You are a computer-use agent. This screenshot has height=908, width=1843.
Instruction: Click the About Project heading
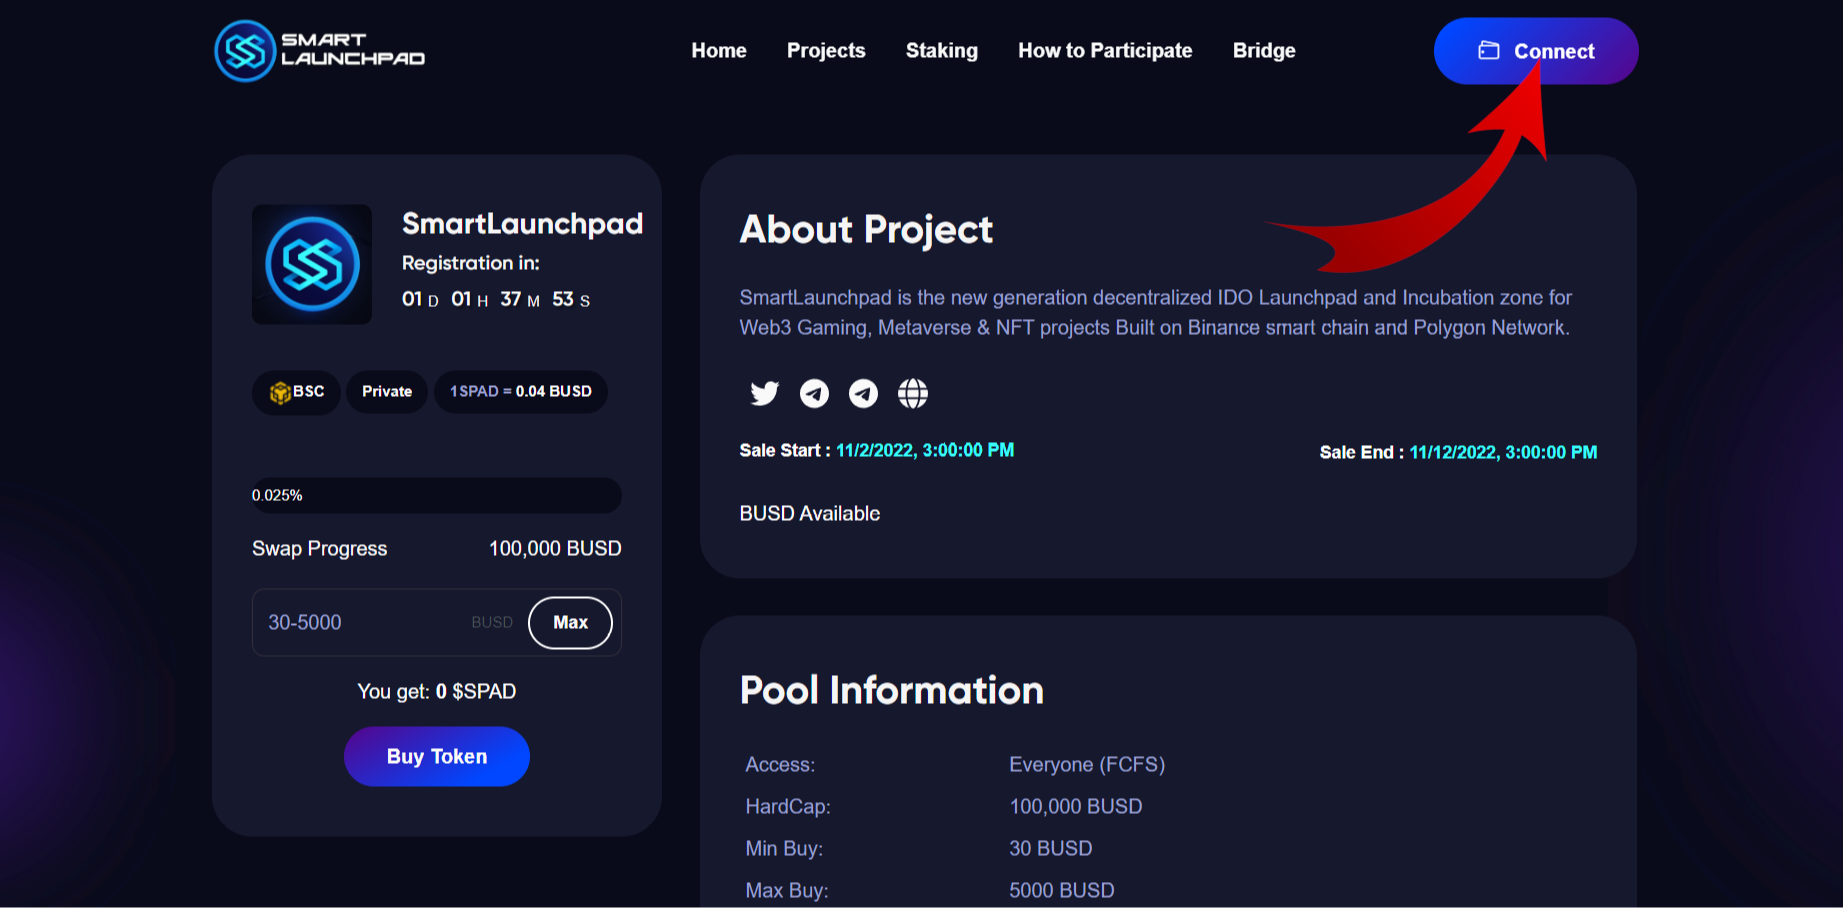pyautogui.click(x=866, y=230)
